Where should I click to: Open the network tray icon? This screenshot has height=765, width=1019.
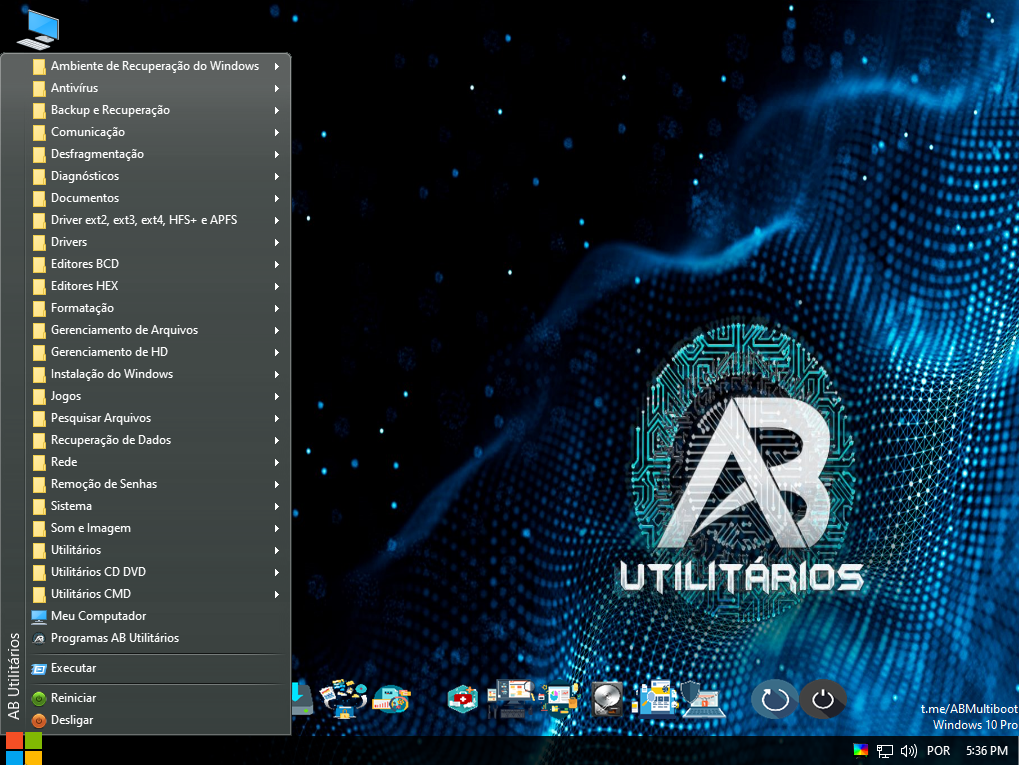pyautogui.click(x=885, y=750)
